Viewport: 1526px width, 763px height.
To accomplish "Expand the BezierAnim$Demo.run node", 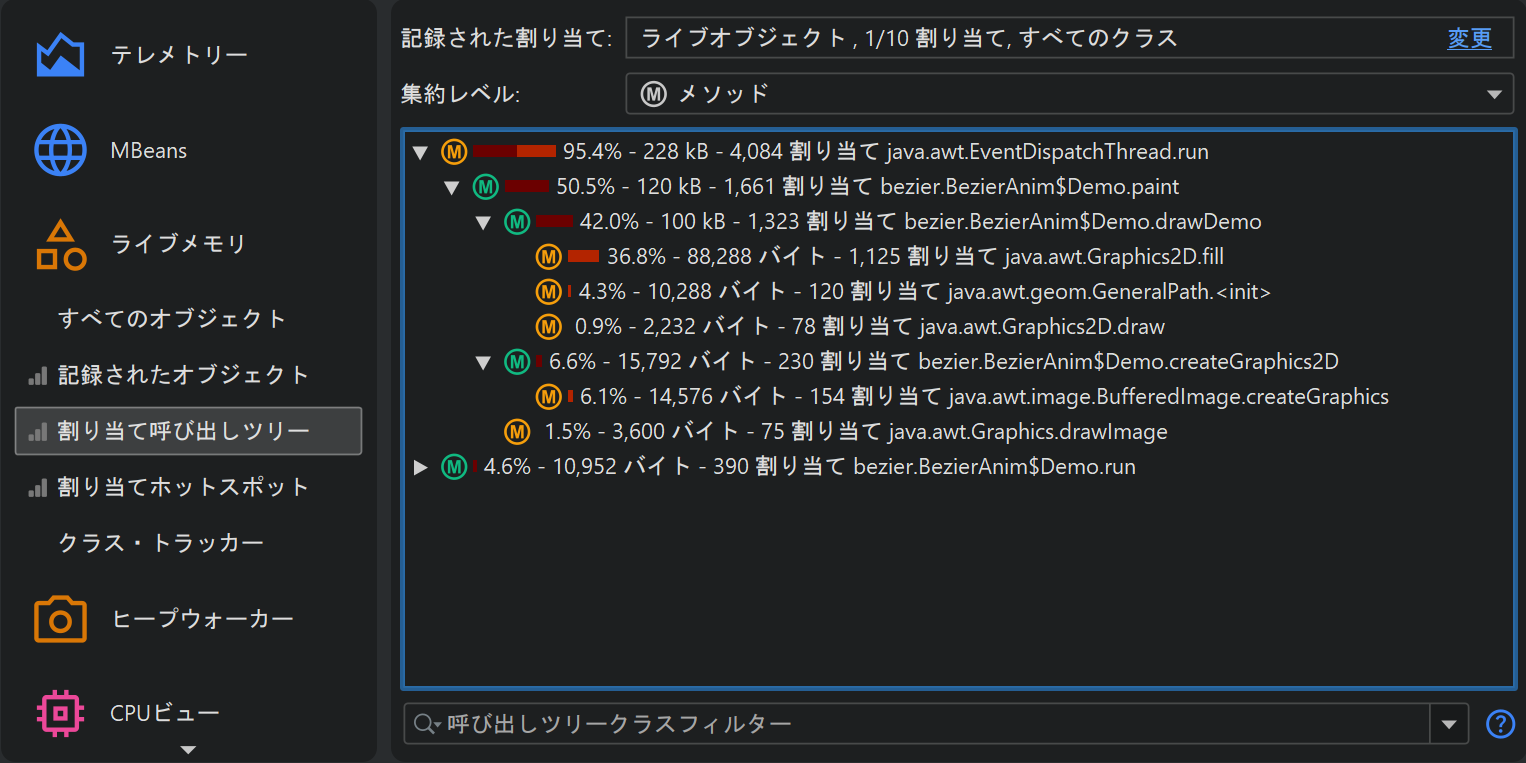I will [x=421, y=467].
